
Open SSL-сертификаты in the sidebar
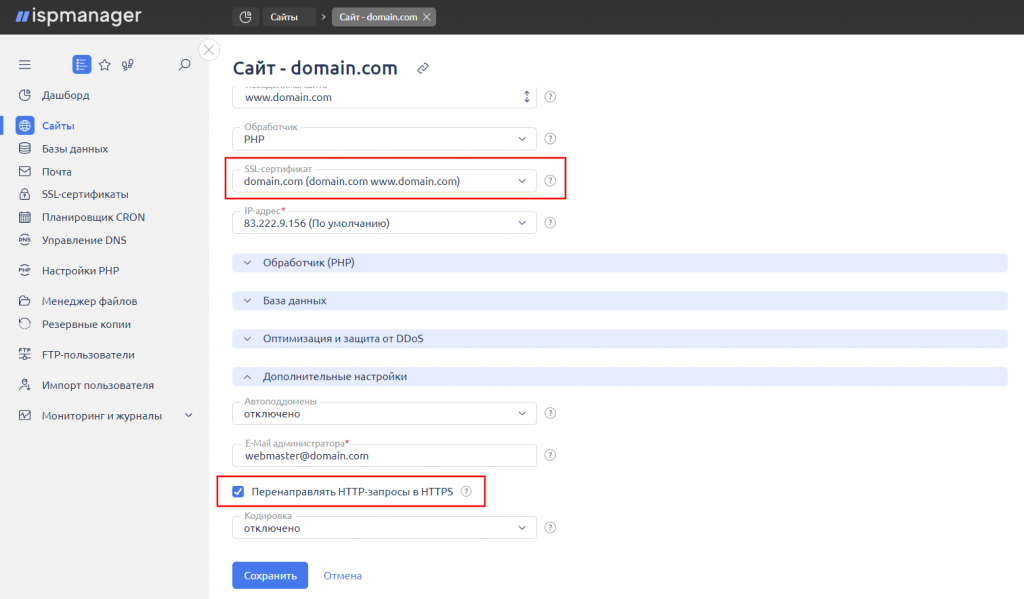pyautogui.click(x=85, y=194)
